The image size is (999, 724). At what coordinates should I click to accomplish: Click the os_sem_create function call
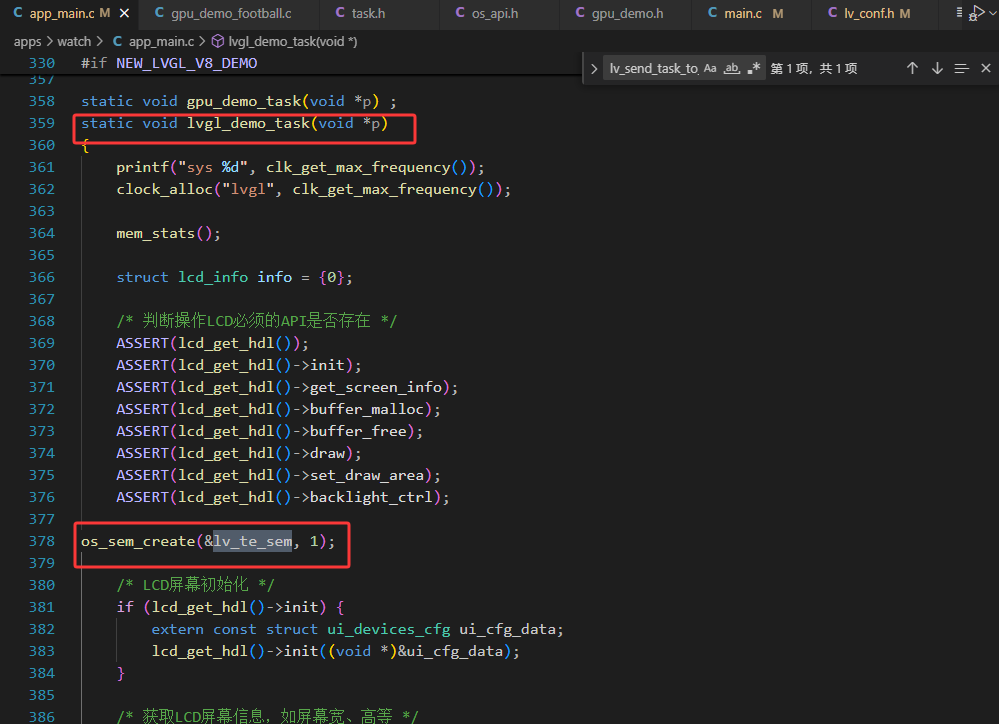click(138, 541)
